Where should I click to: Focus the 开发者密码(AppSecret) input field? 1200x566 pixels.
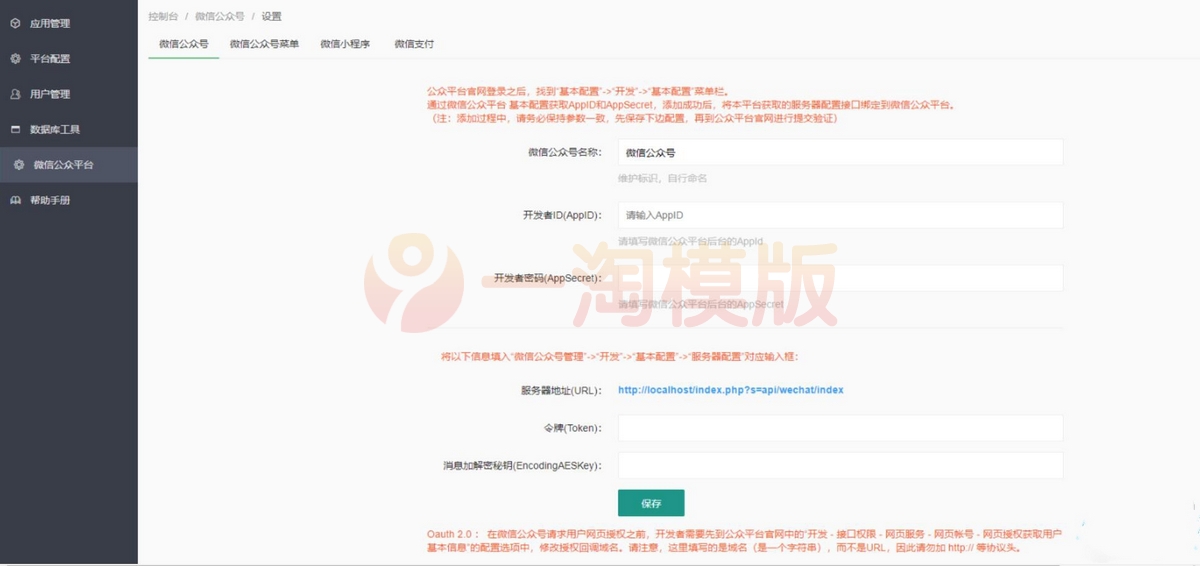[840, 278]
